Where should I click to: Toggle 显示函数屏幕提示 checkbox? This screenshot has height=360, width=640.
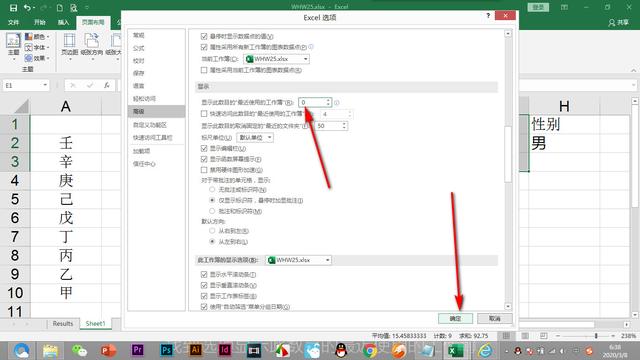(x=204, y=159)
